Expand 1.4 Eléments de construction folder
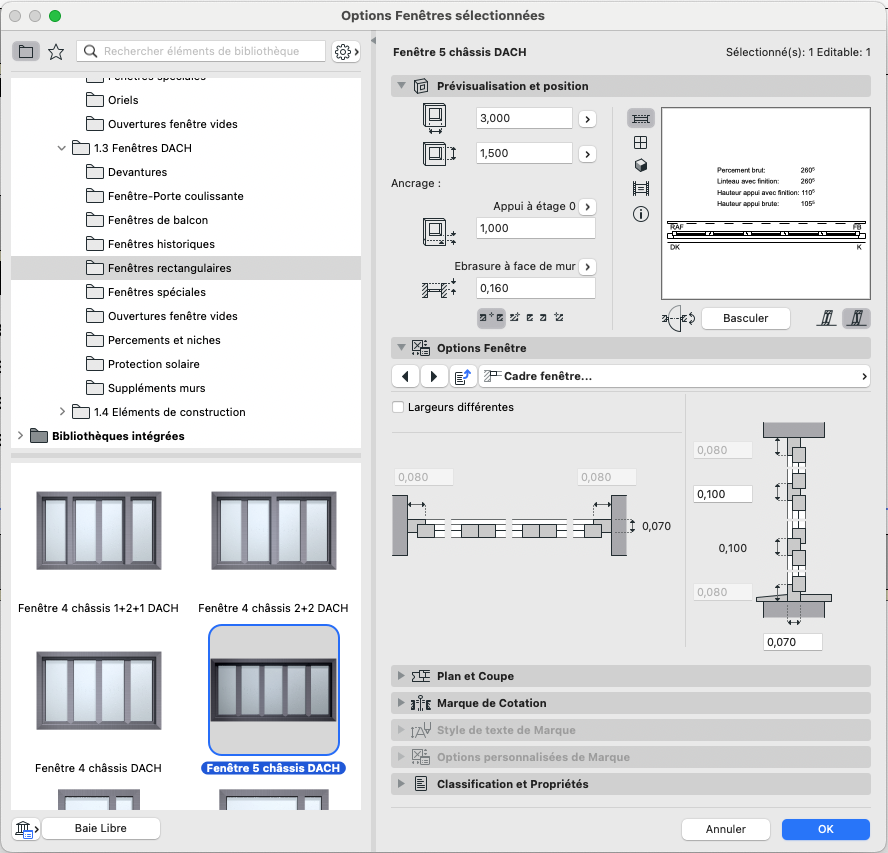 62,412
